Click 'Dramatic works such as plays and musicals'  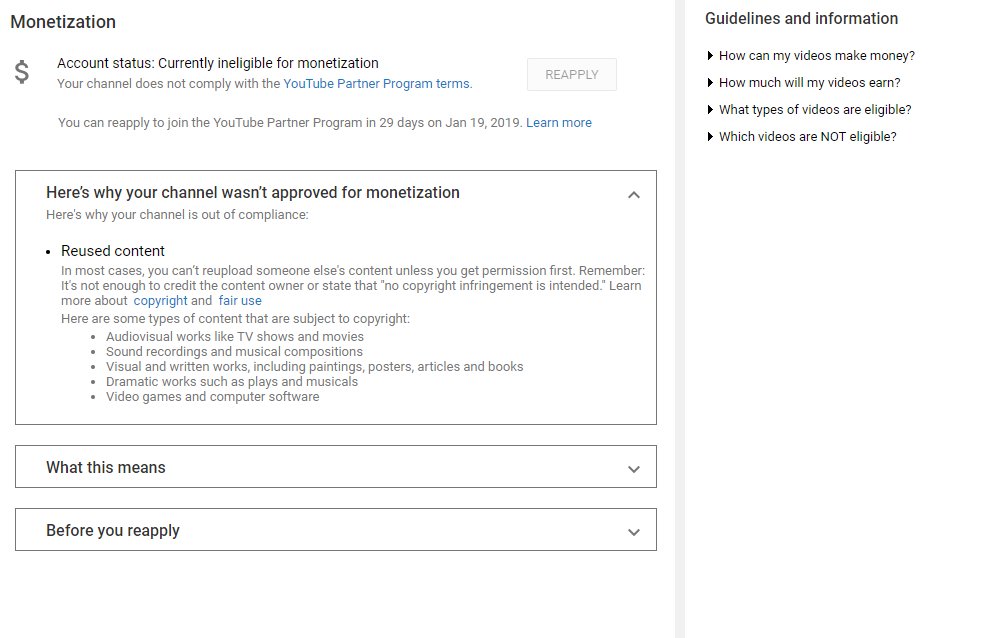[232, 381]
